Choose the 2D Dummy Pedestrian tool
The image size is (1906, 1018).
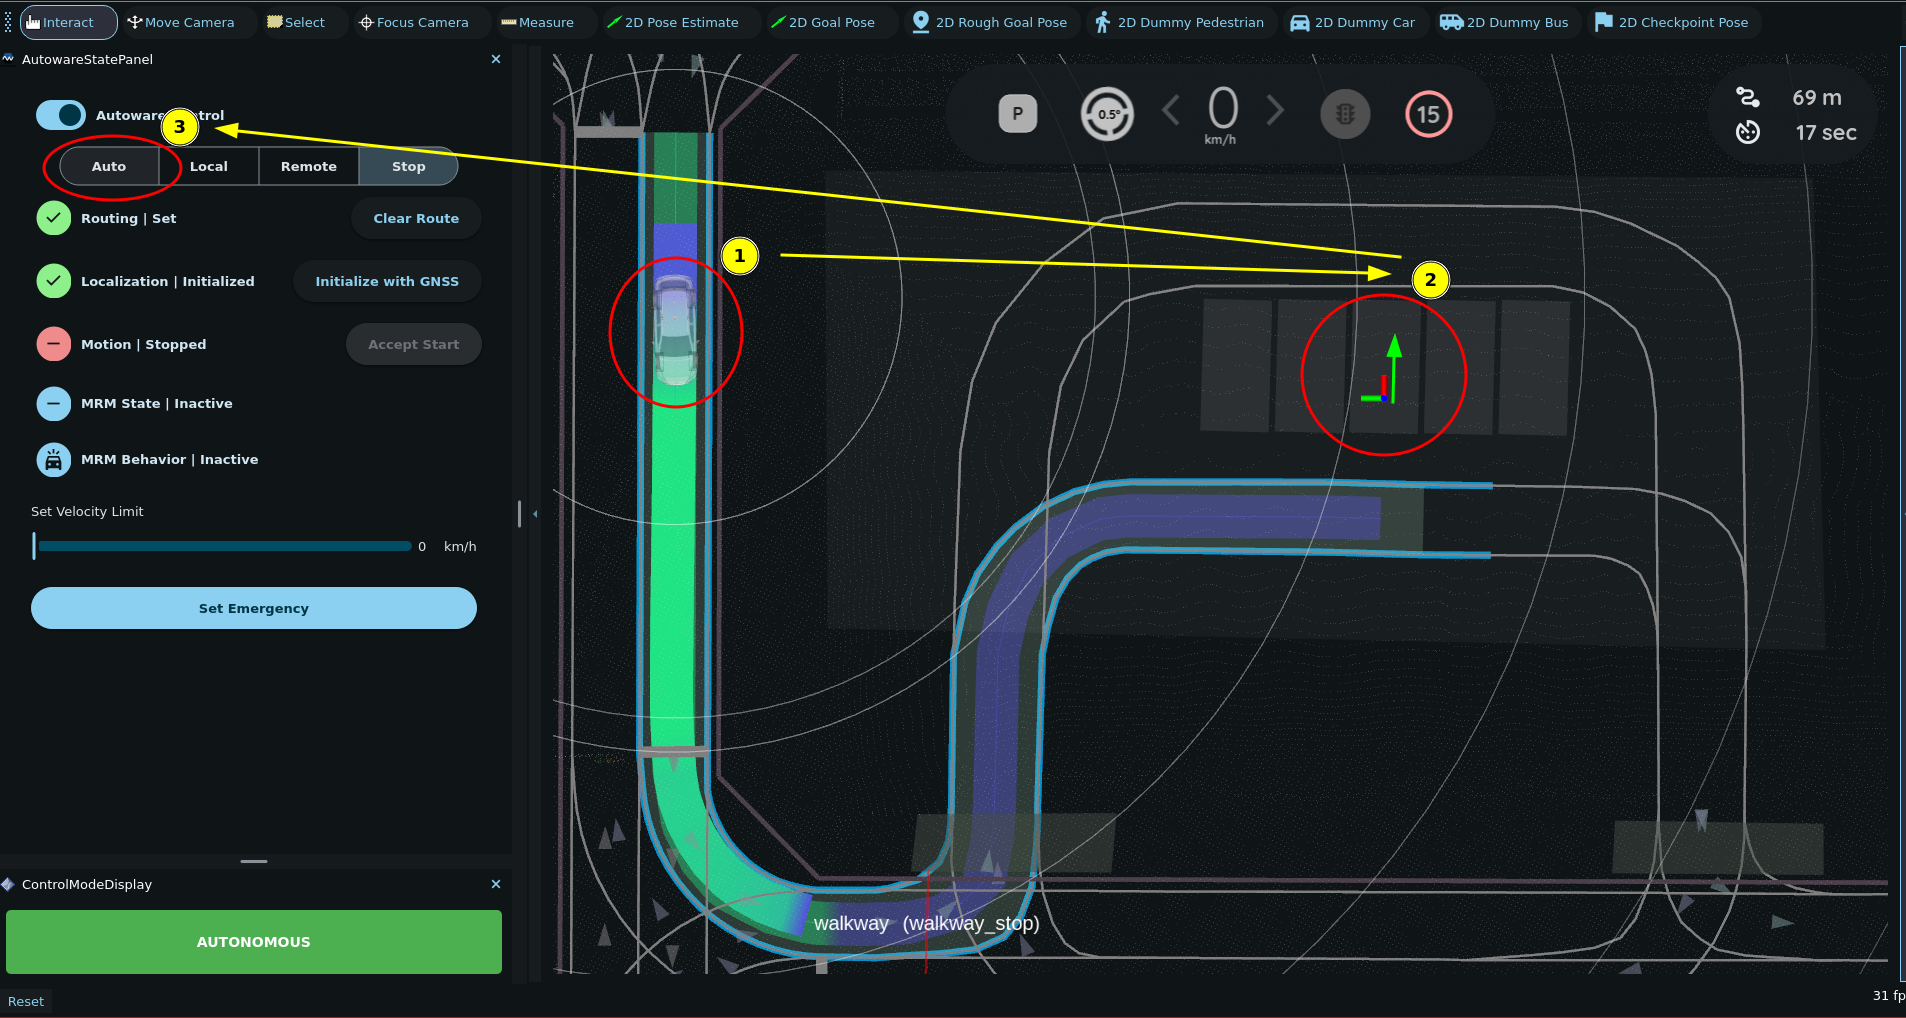click(1179, 22)
